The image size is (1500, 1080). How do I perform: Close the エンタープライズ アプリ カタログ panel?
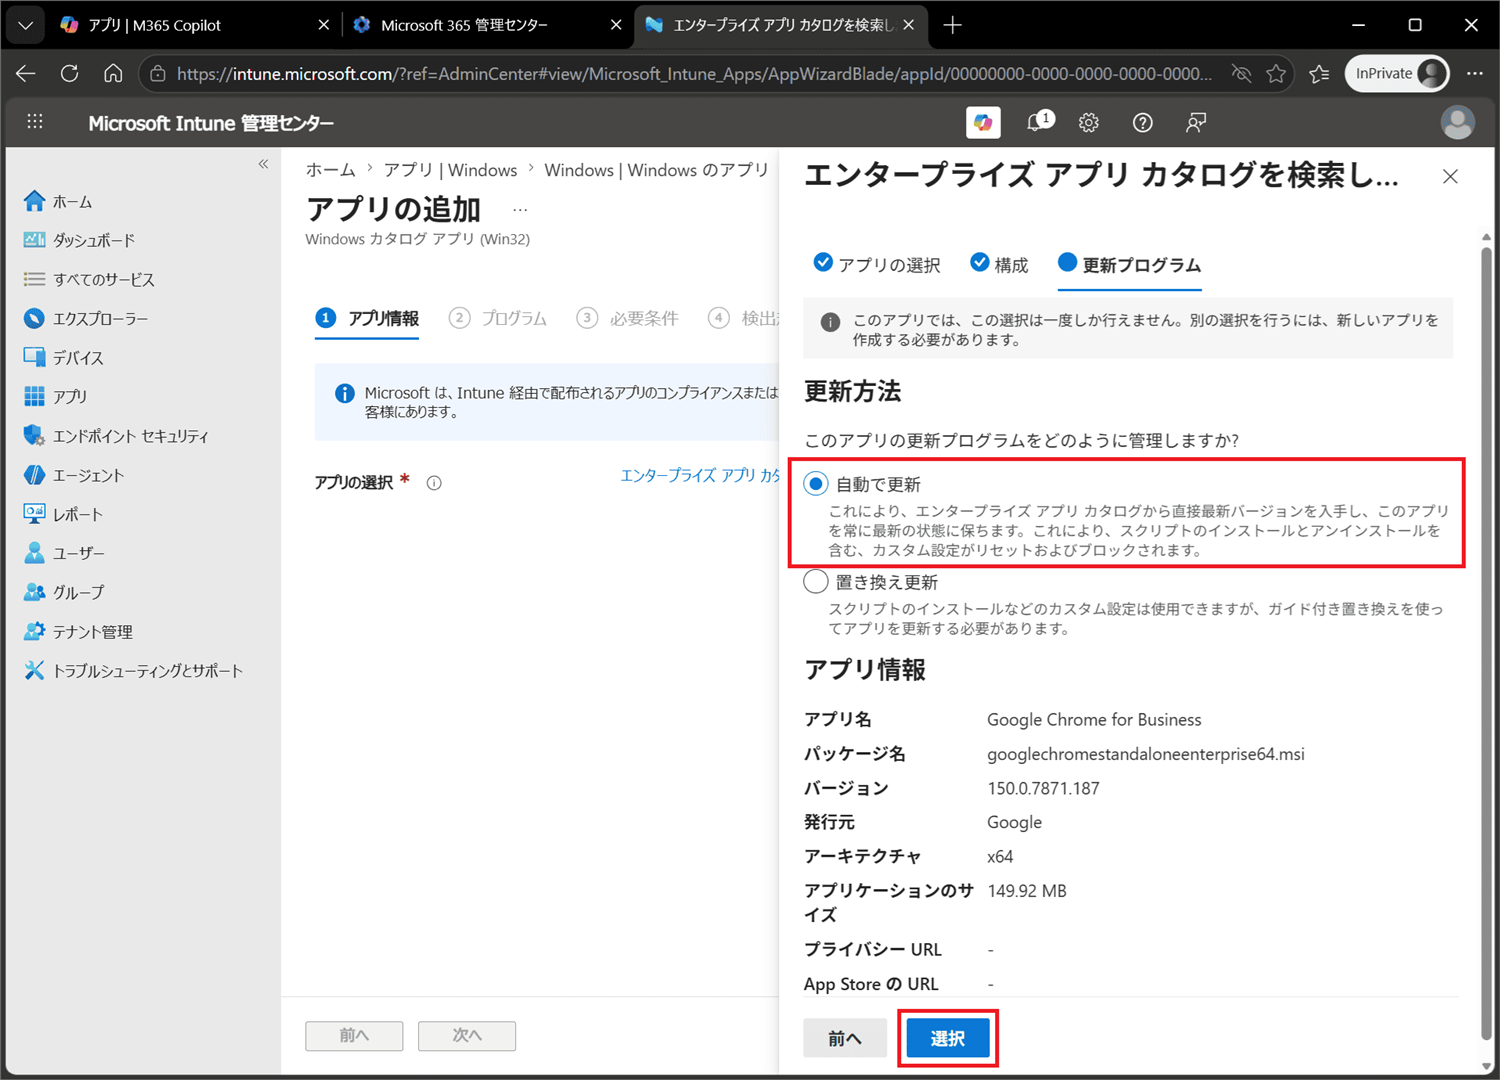click(1450, 177)
